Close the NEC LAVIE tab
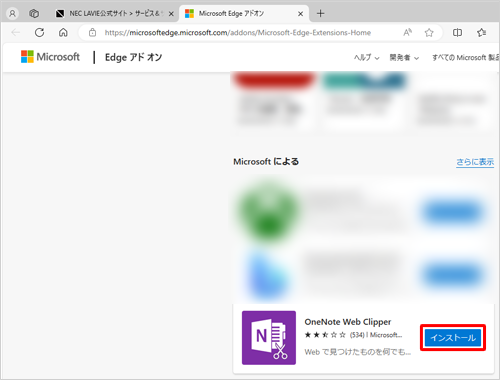The width and height of the screenshot is (500, 380). (x=171, y=14)
